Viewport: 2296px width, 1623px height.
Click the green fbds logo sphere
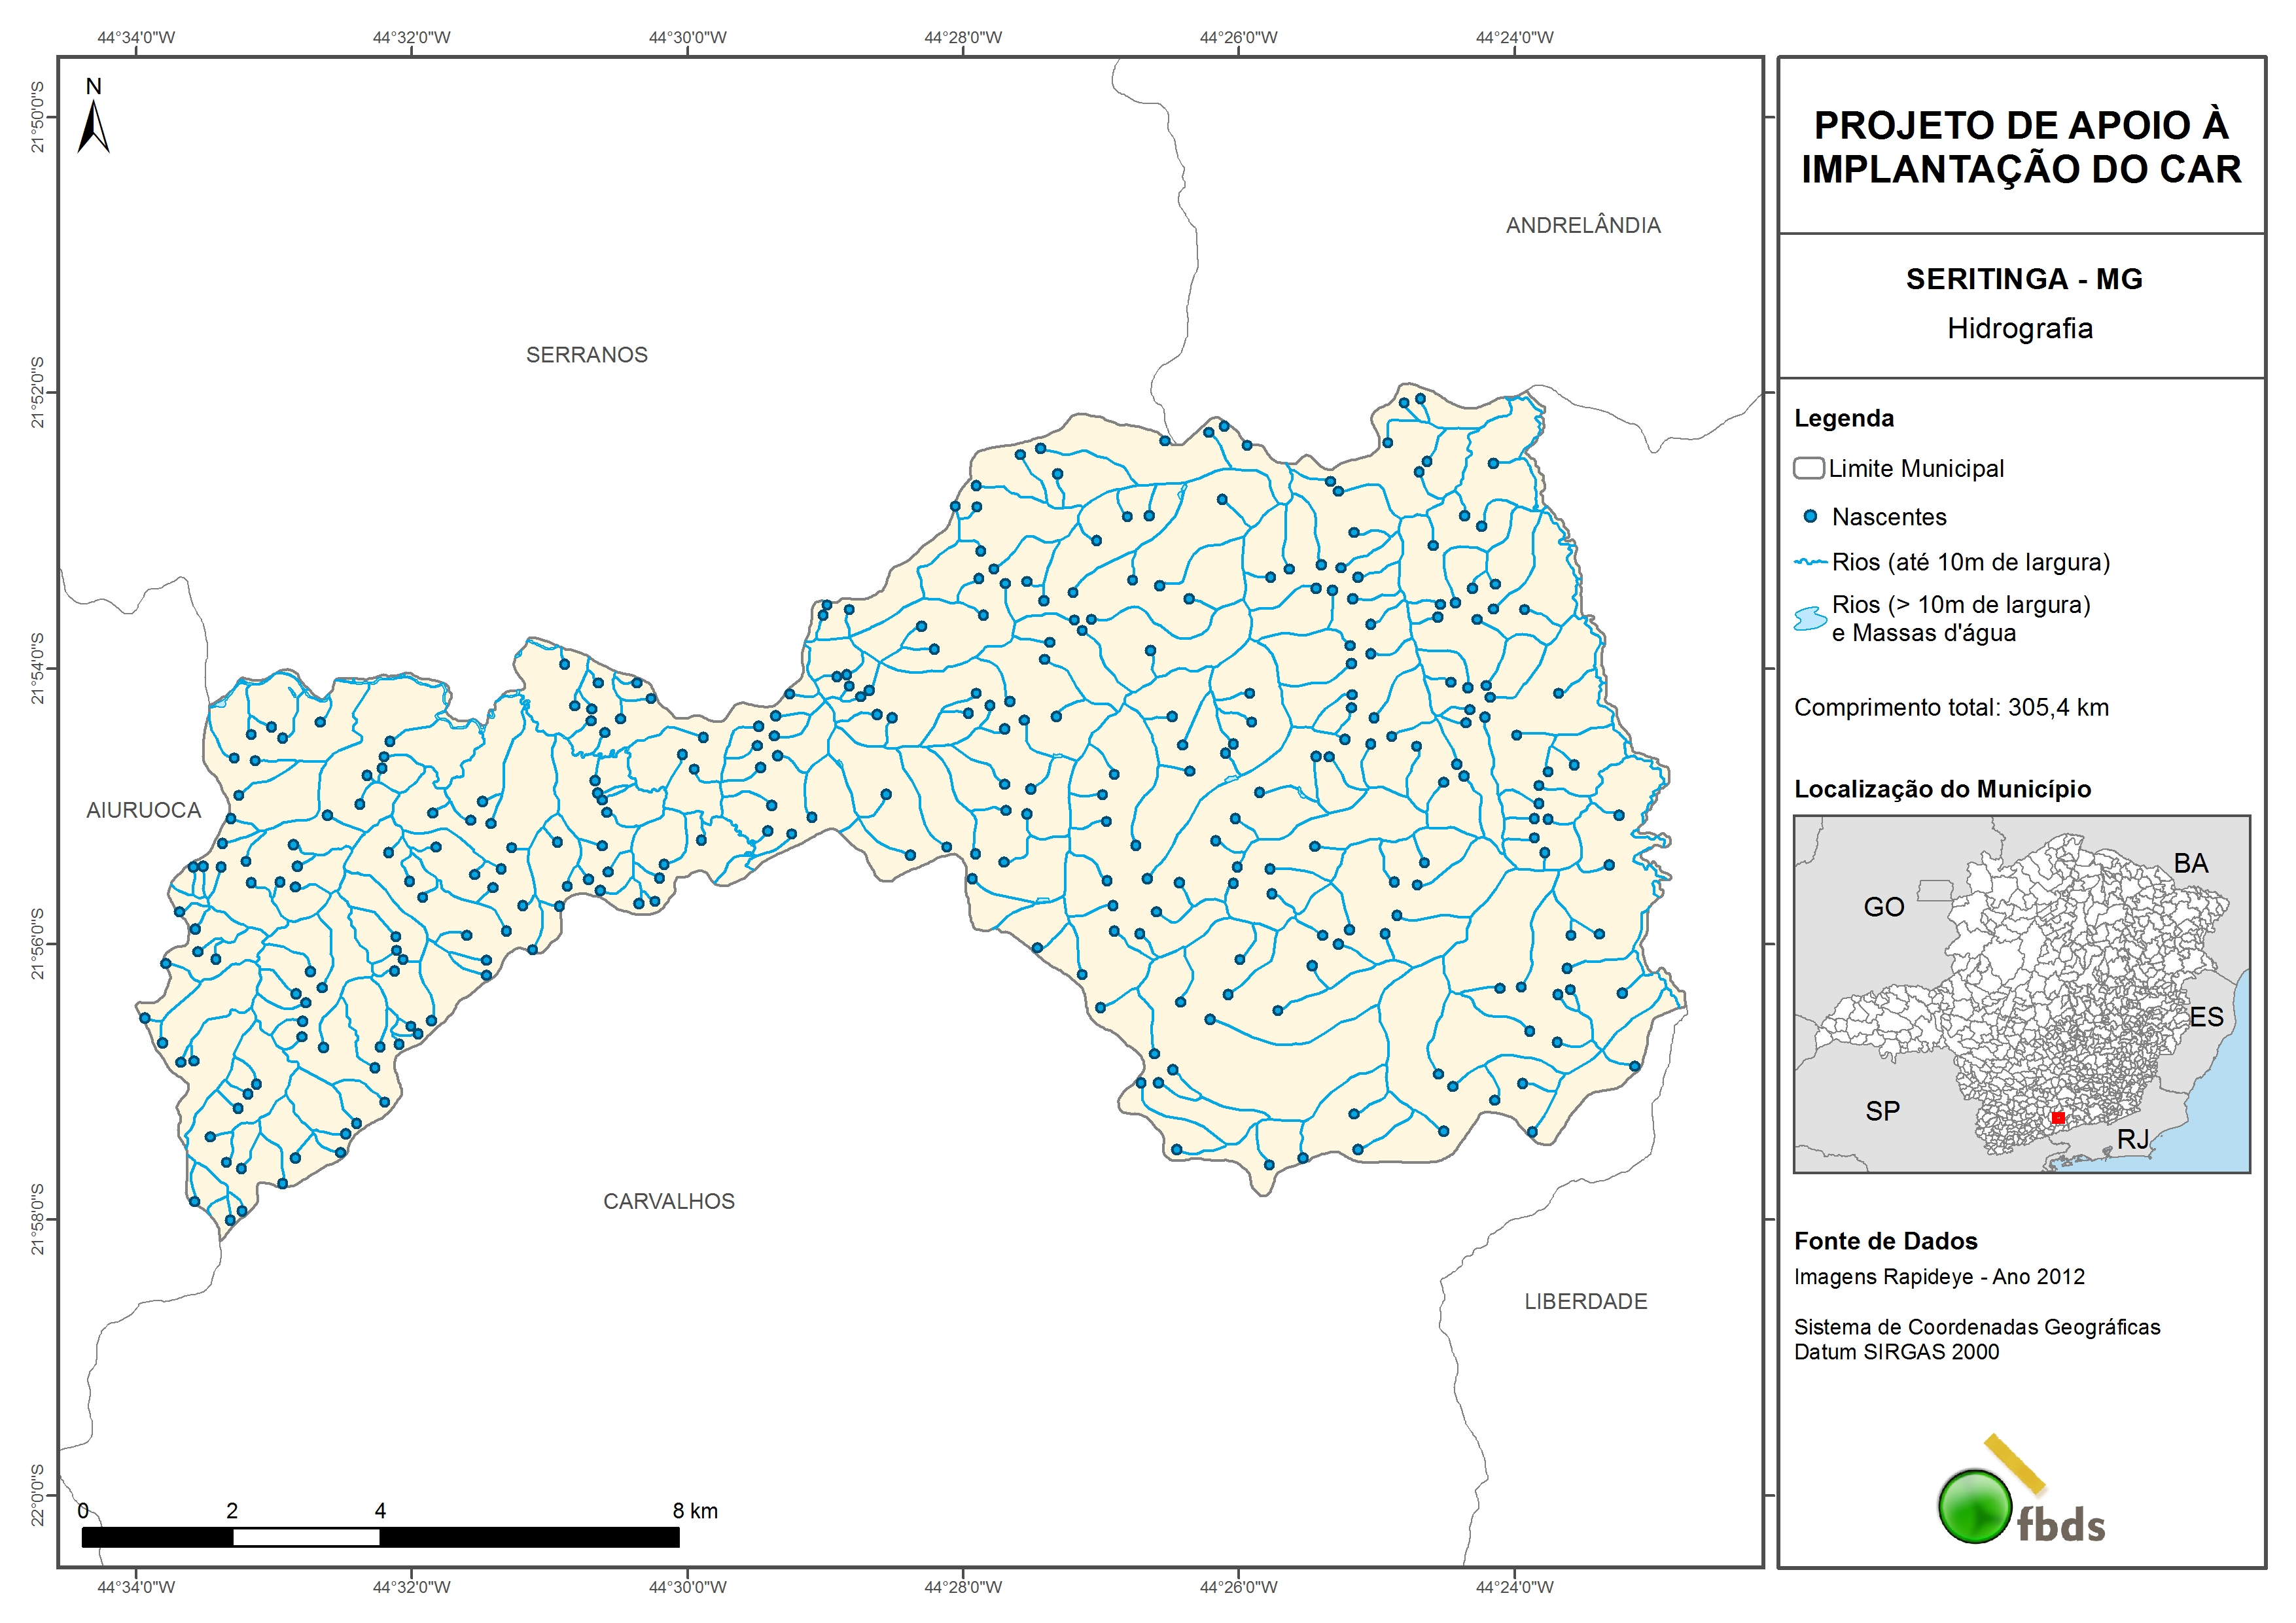(1975, 1506)
